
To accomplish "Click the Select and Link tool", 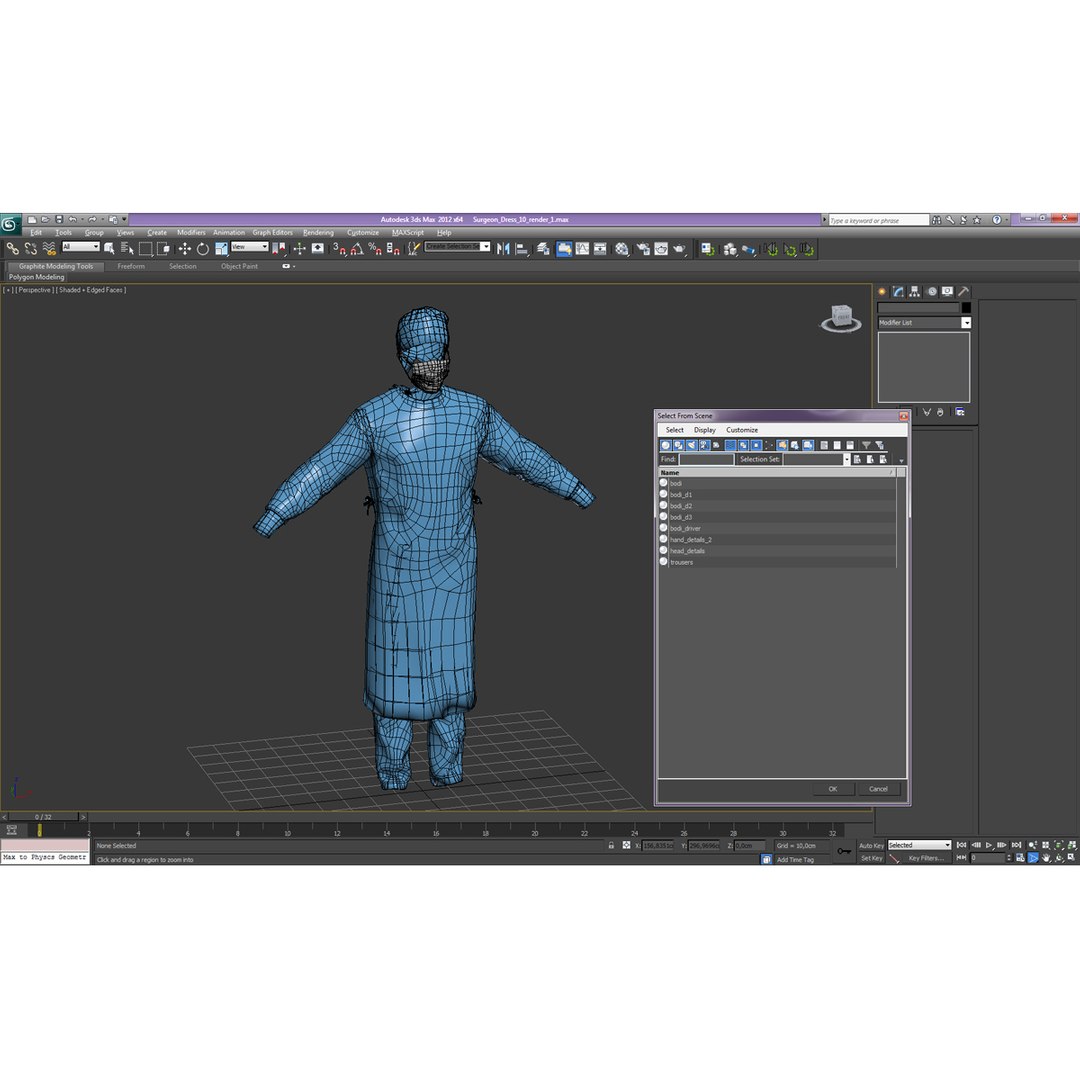I will click(x=12, y=249).
